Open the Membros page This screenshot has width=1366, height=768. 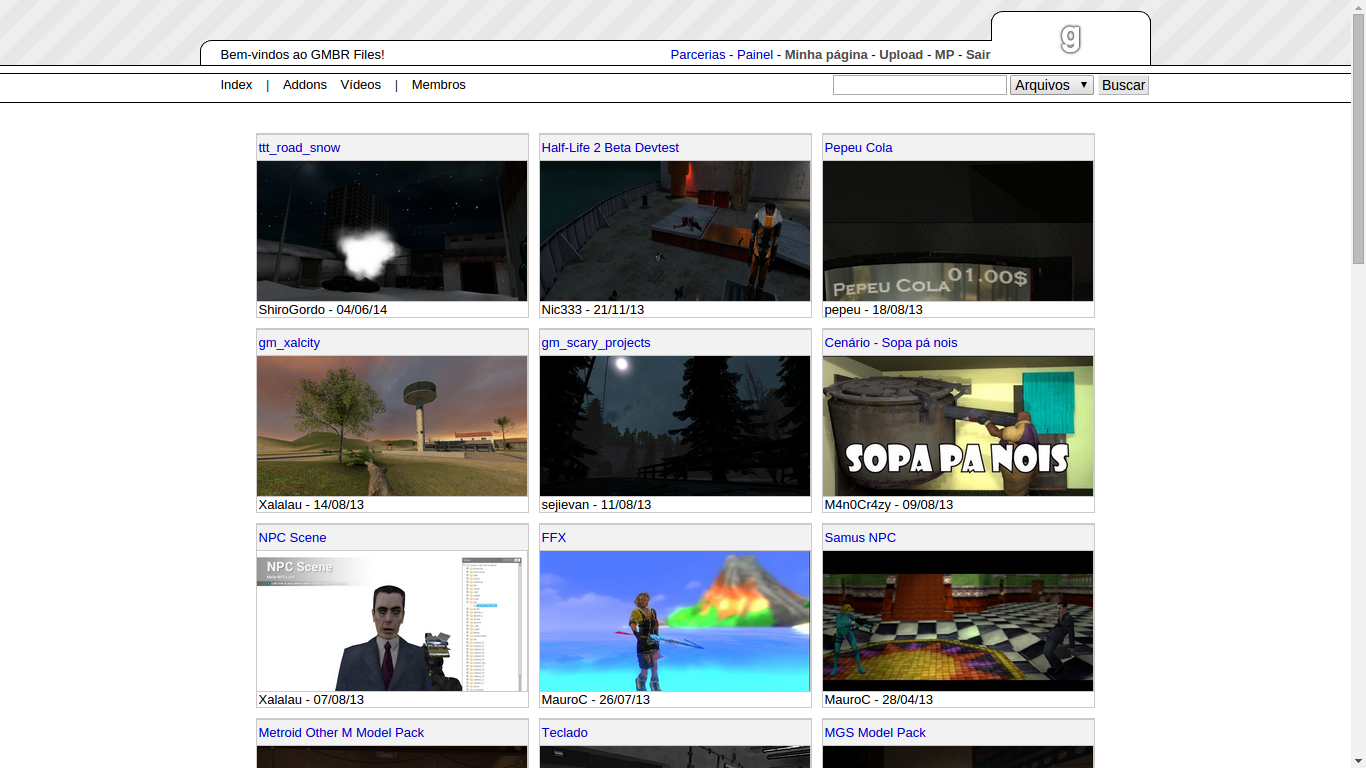click(438, 85)
